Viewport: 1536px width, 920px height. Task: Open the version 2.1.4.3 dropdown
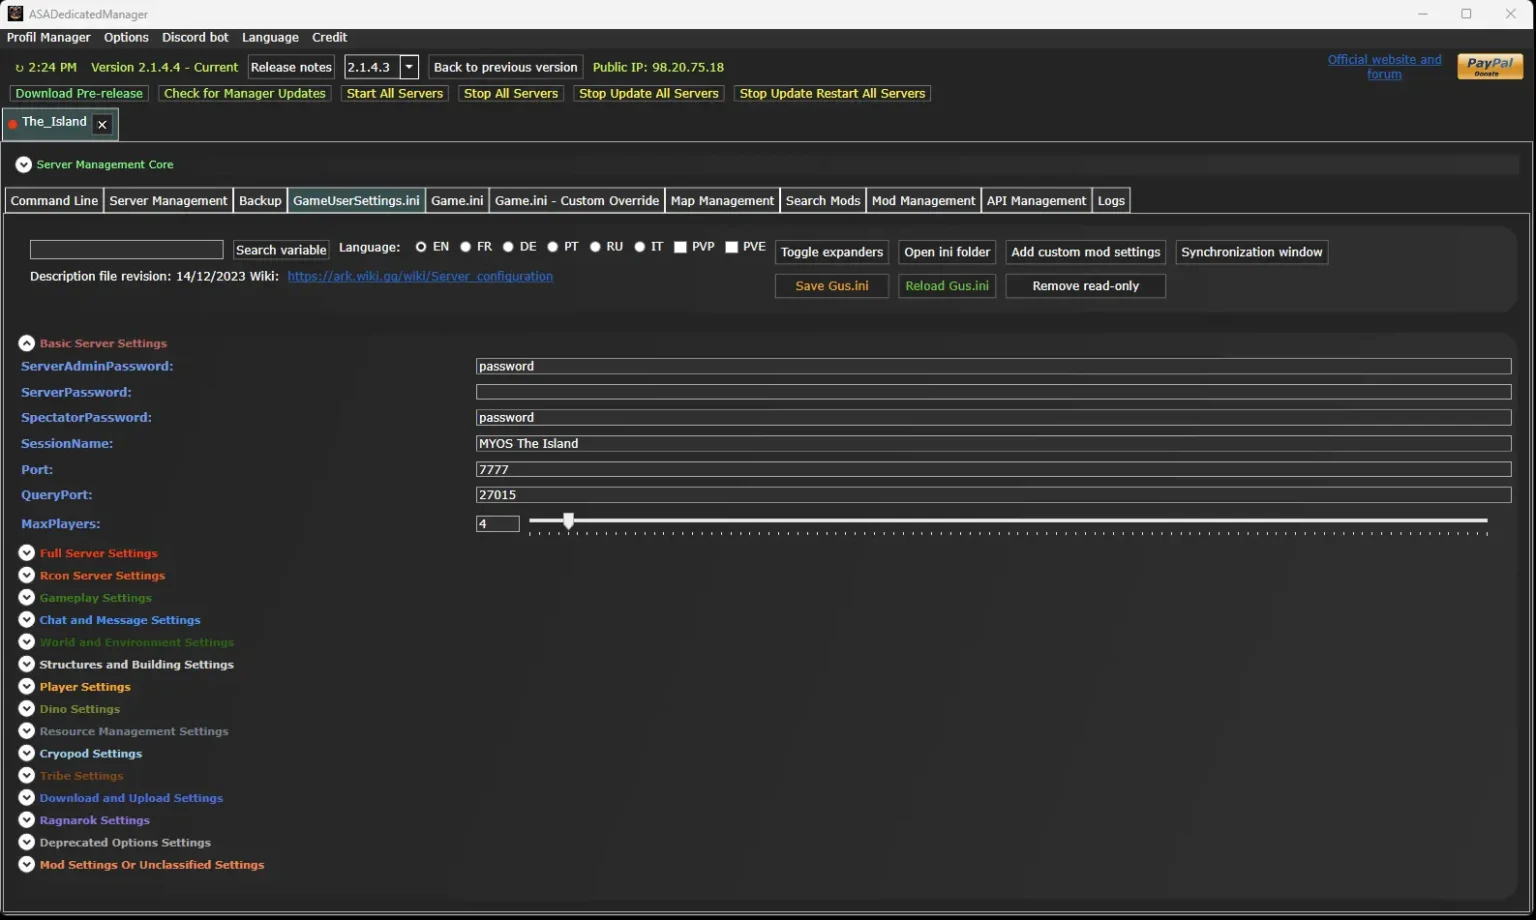[x=409, y=67]
